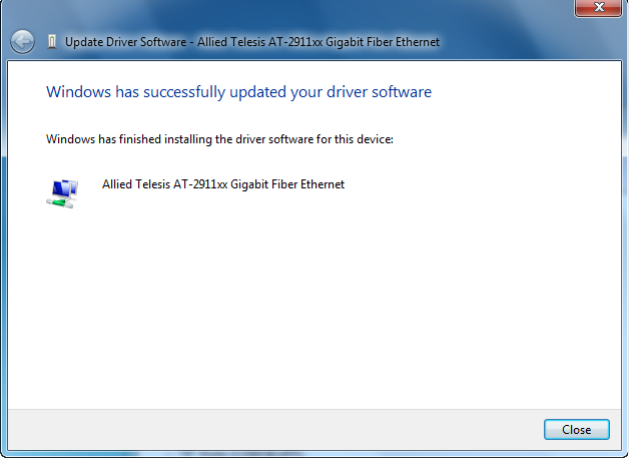
Task: Click the small driver icon in the title bar
Action: coord(52,42)
